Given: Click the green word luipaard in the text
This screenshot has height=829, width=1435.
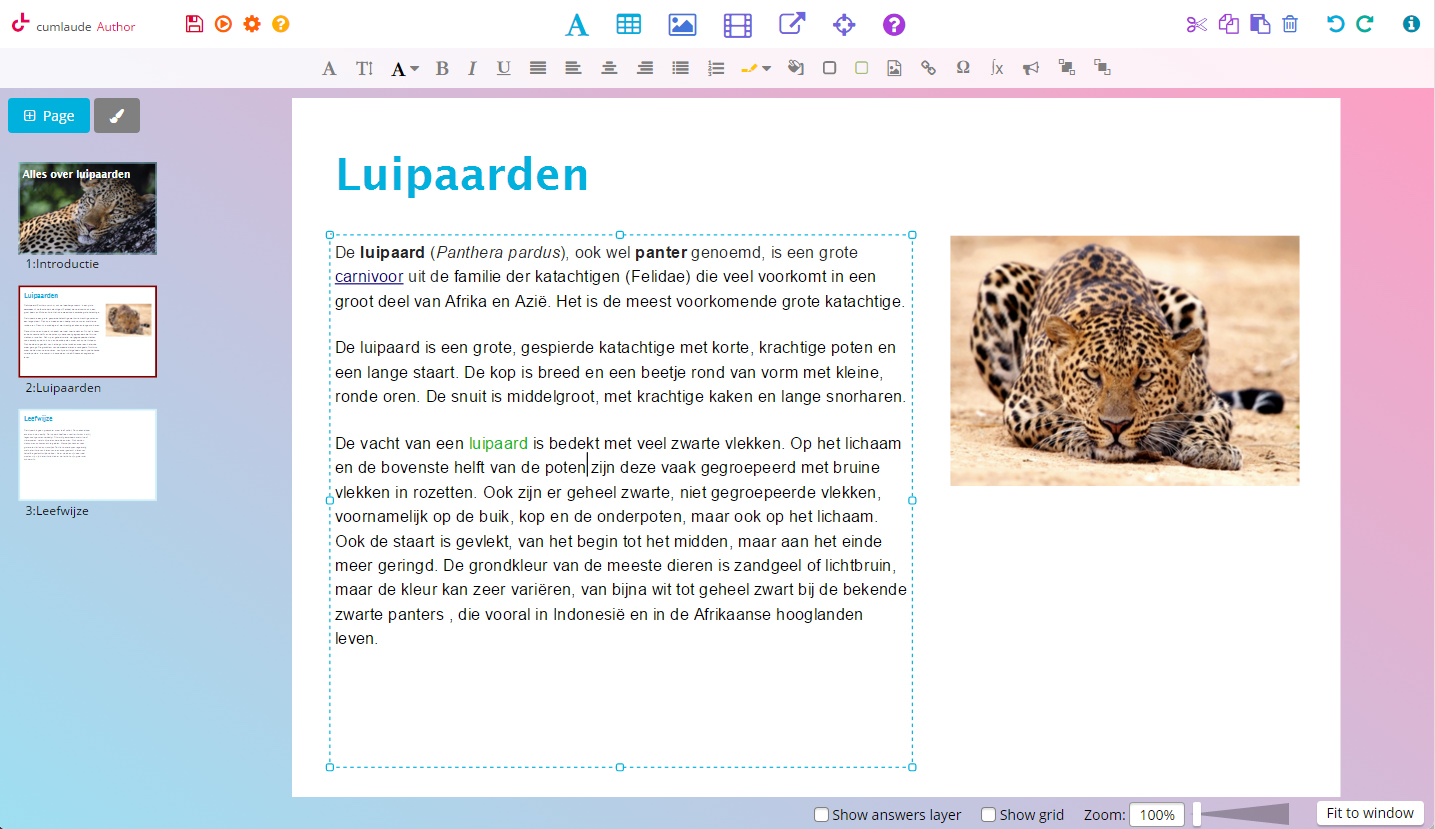Looking at the screenshot, I should (498, 443).
